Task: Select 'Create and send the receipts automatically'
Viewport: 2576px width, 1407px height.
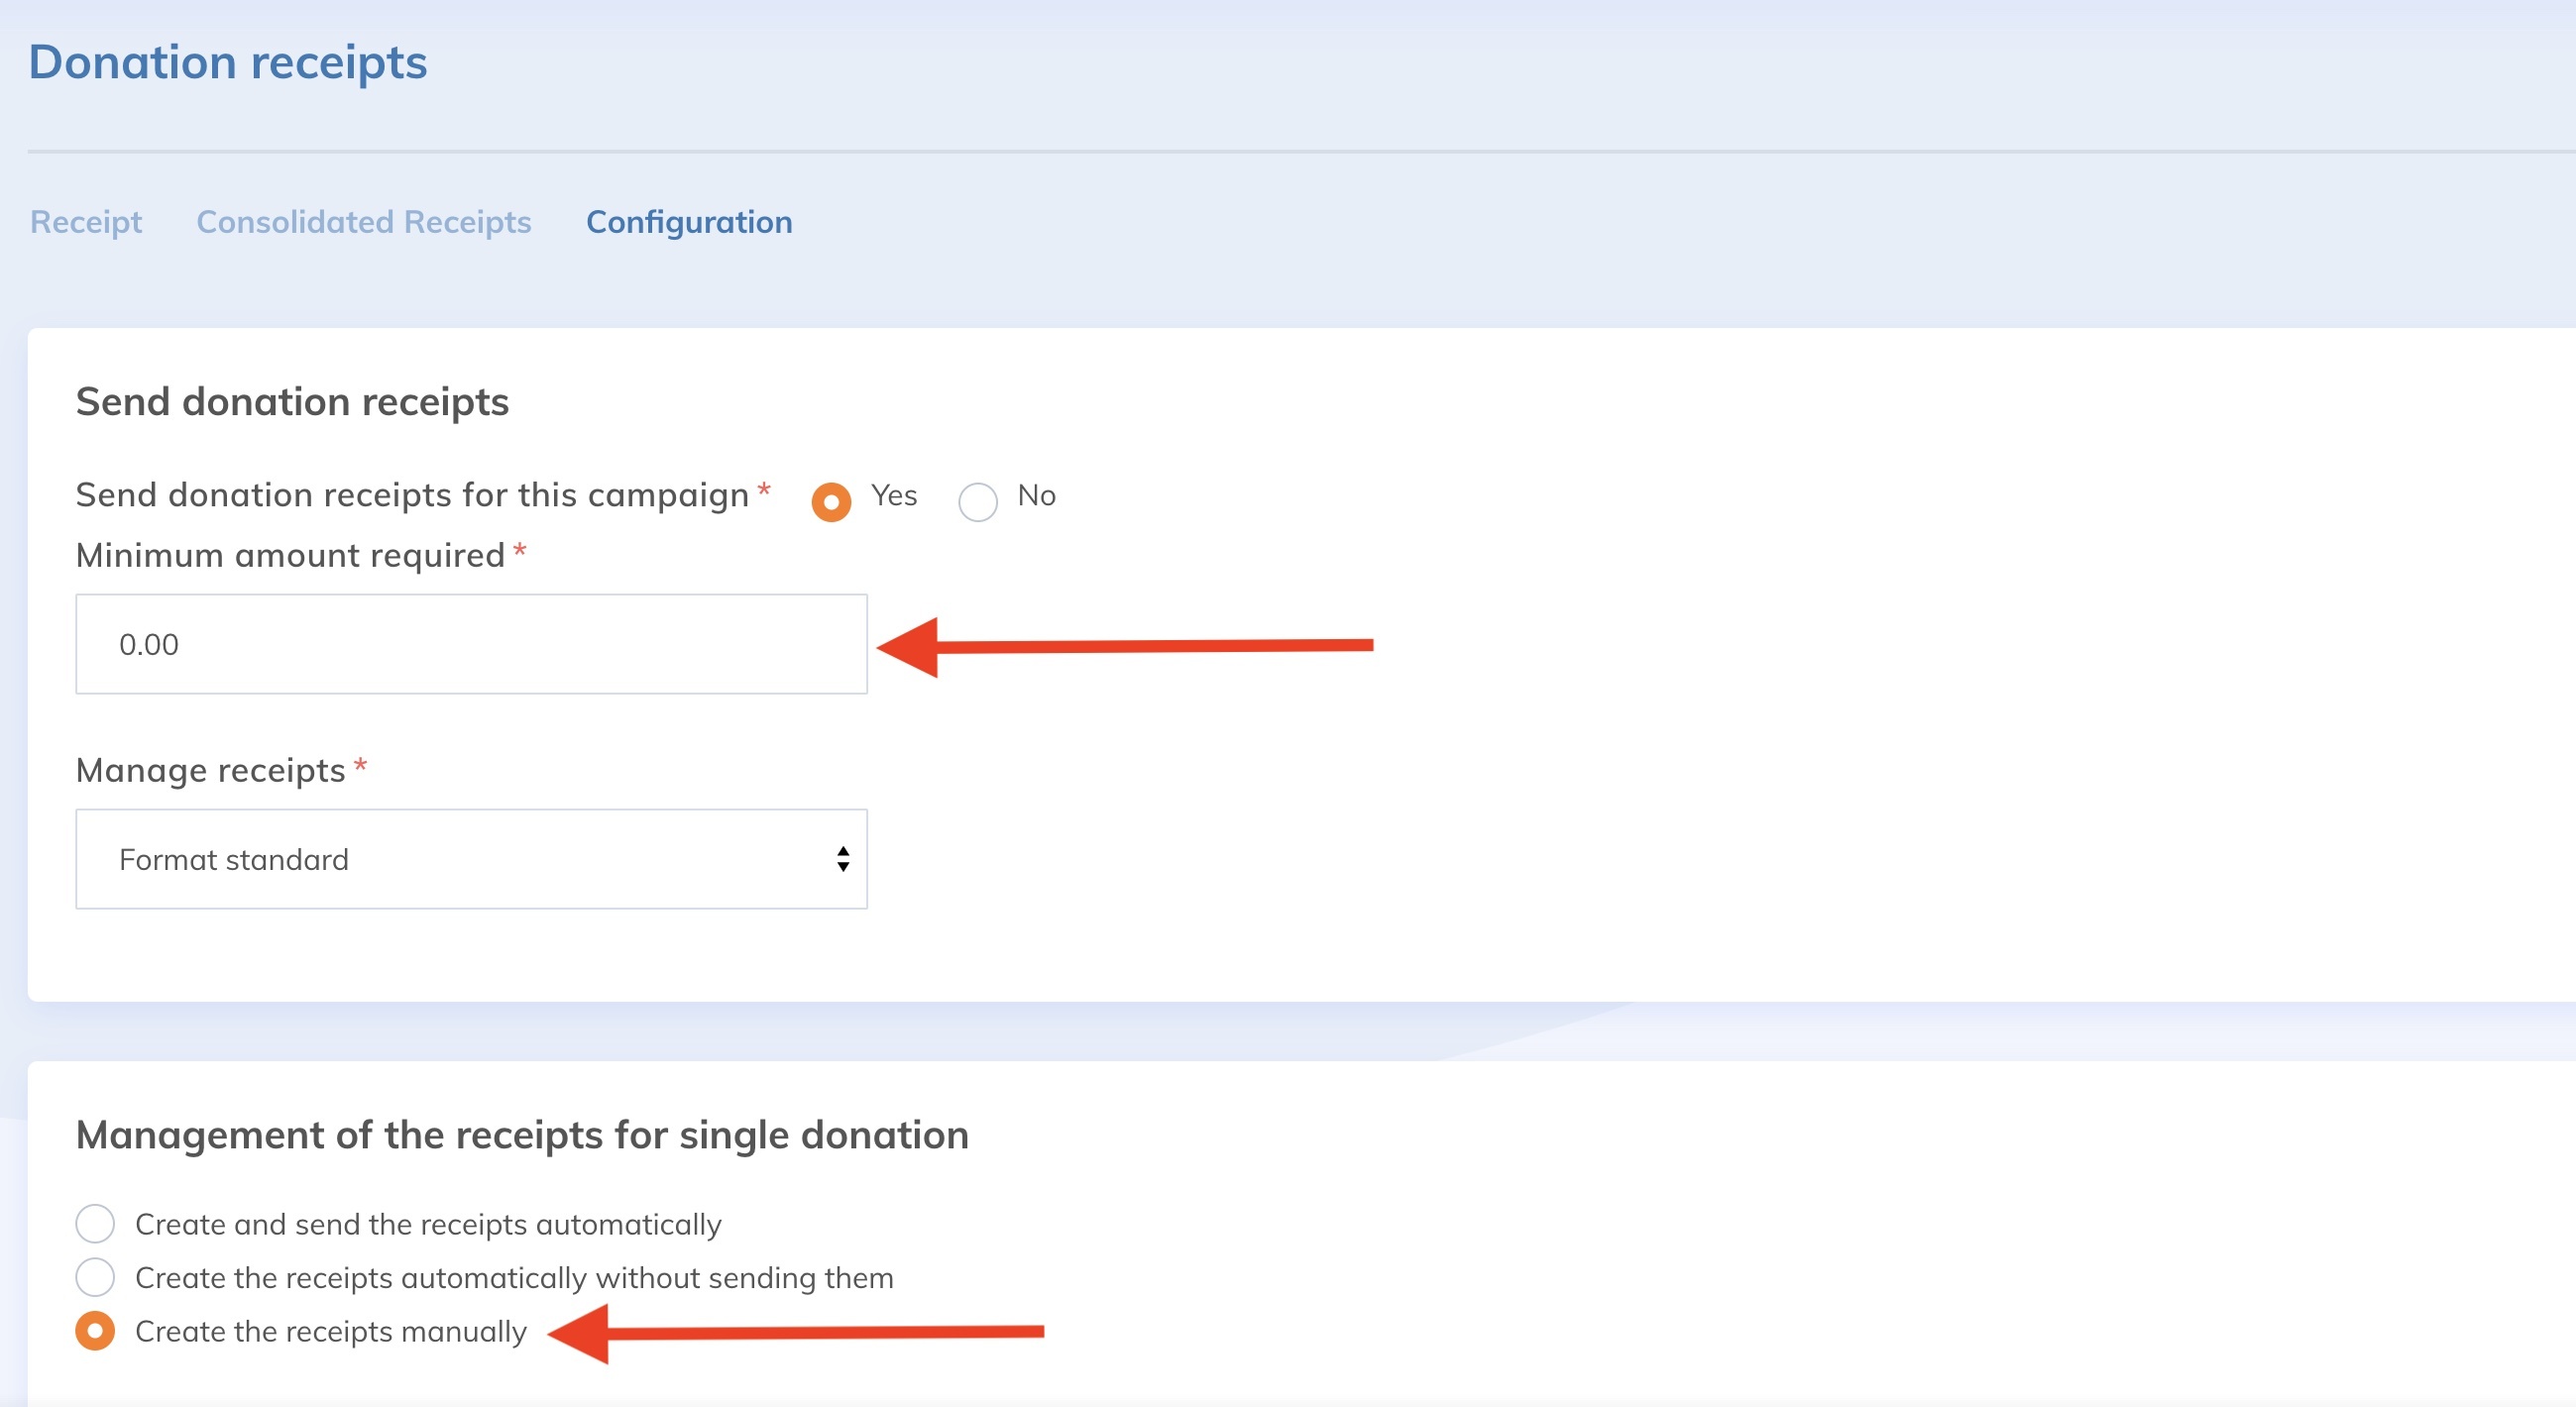Action: (x=95, y=1223)
